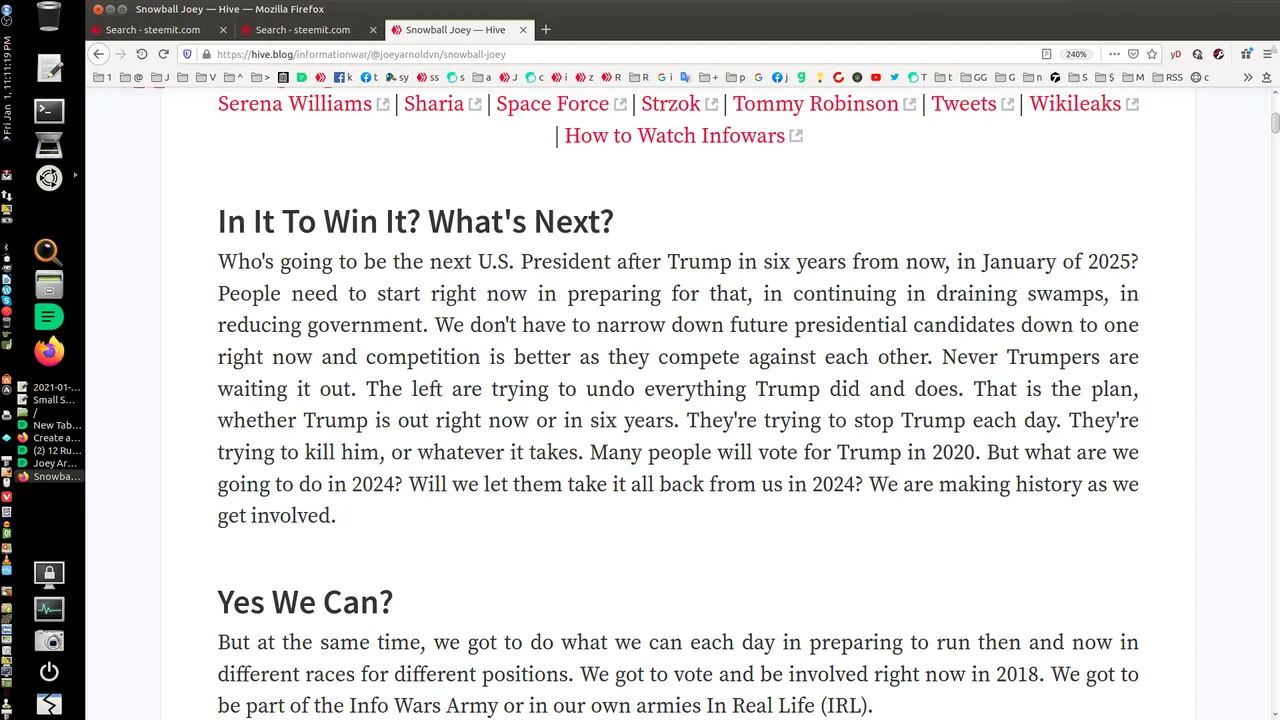The image size is (1280, 720).
Task: Open the Serena Williams link
Action: (295, 104)
